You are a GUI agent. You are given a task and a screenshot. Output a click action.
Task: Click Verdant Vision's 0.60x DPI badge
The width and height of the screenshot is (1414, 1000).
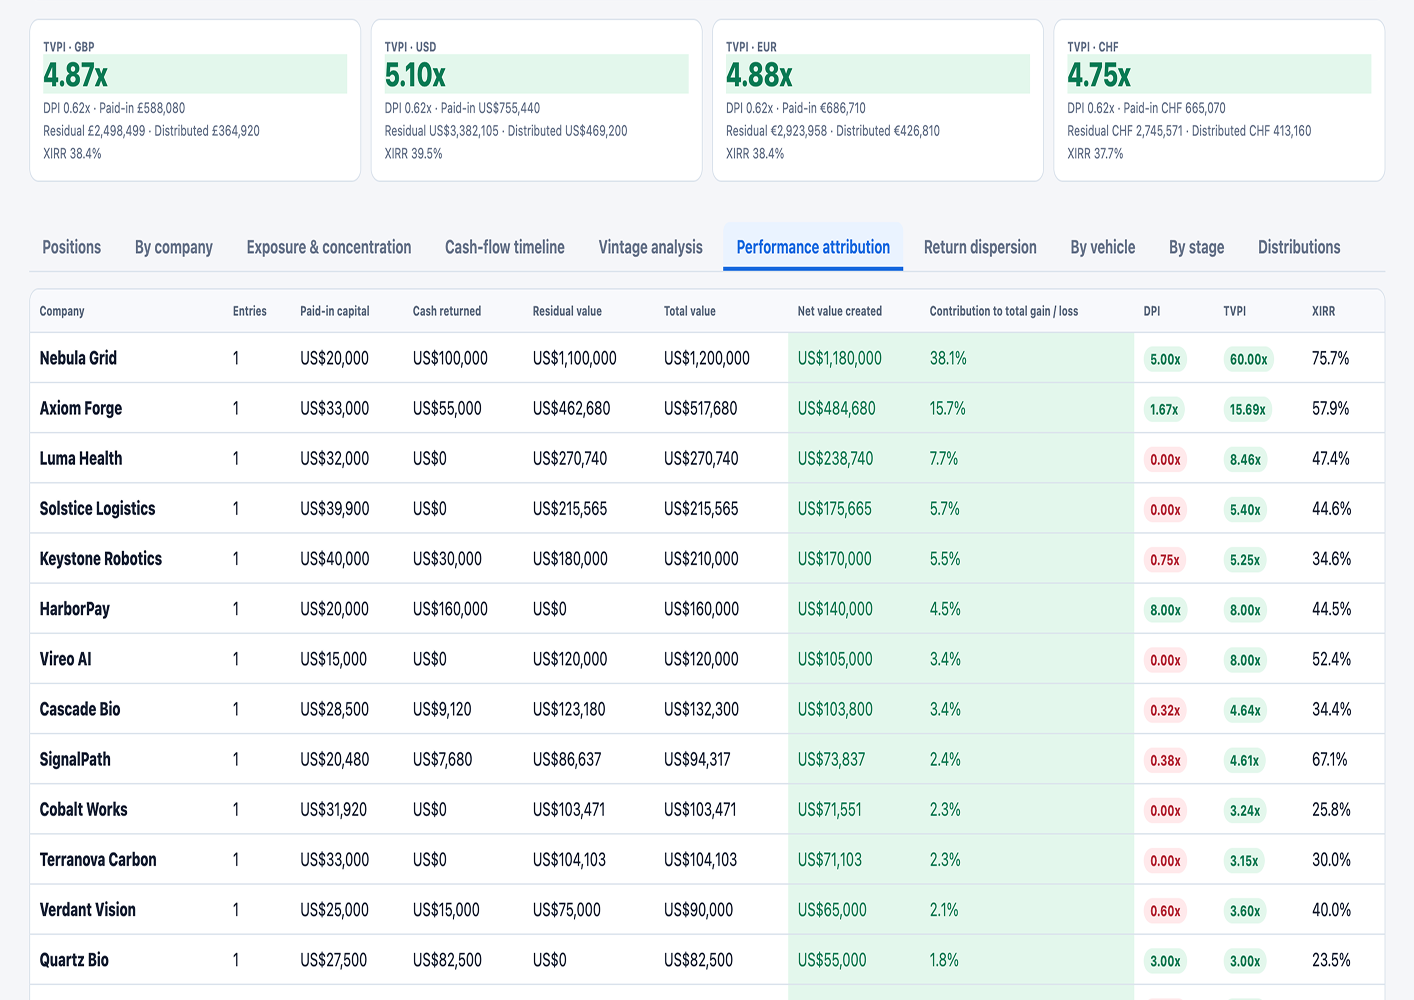[x=1165, y=910]
